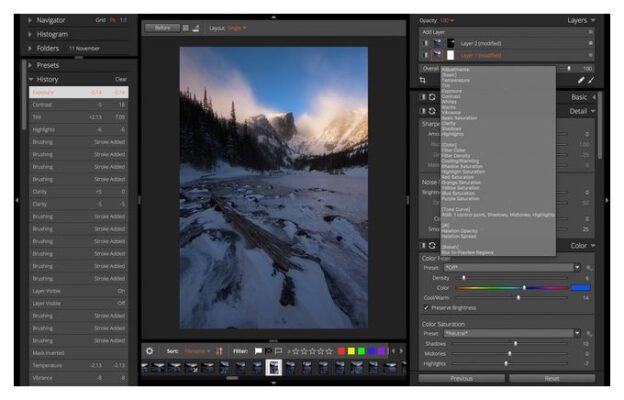The width and height of the screenshot is (624, 400).
Task: Select the highlighted filmstrip thumbnail
Action: [274, 368]
